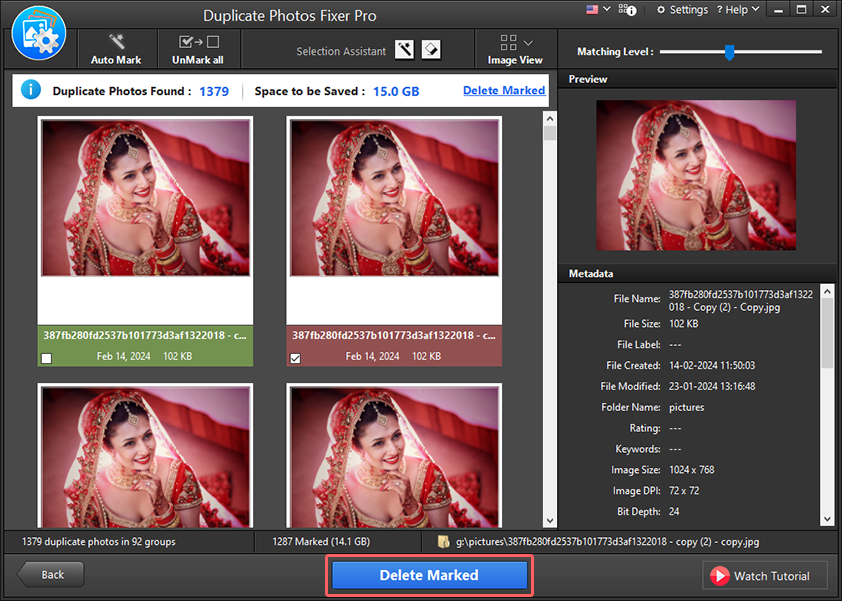This screenshot has width=842, height=601.
Task: Select the photo thumbnail above the red label
Action: [x=394, y=198]
